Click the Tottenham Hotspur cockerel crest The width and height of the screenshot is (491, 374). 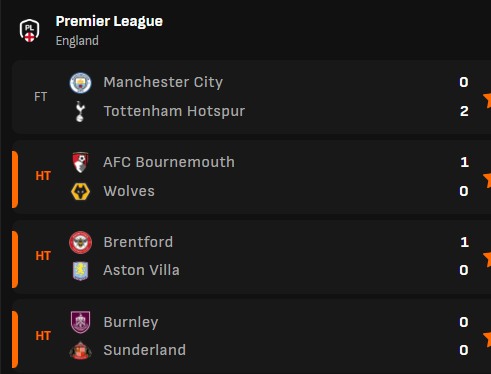(x=80, y=111)
